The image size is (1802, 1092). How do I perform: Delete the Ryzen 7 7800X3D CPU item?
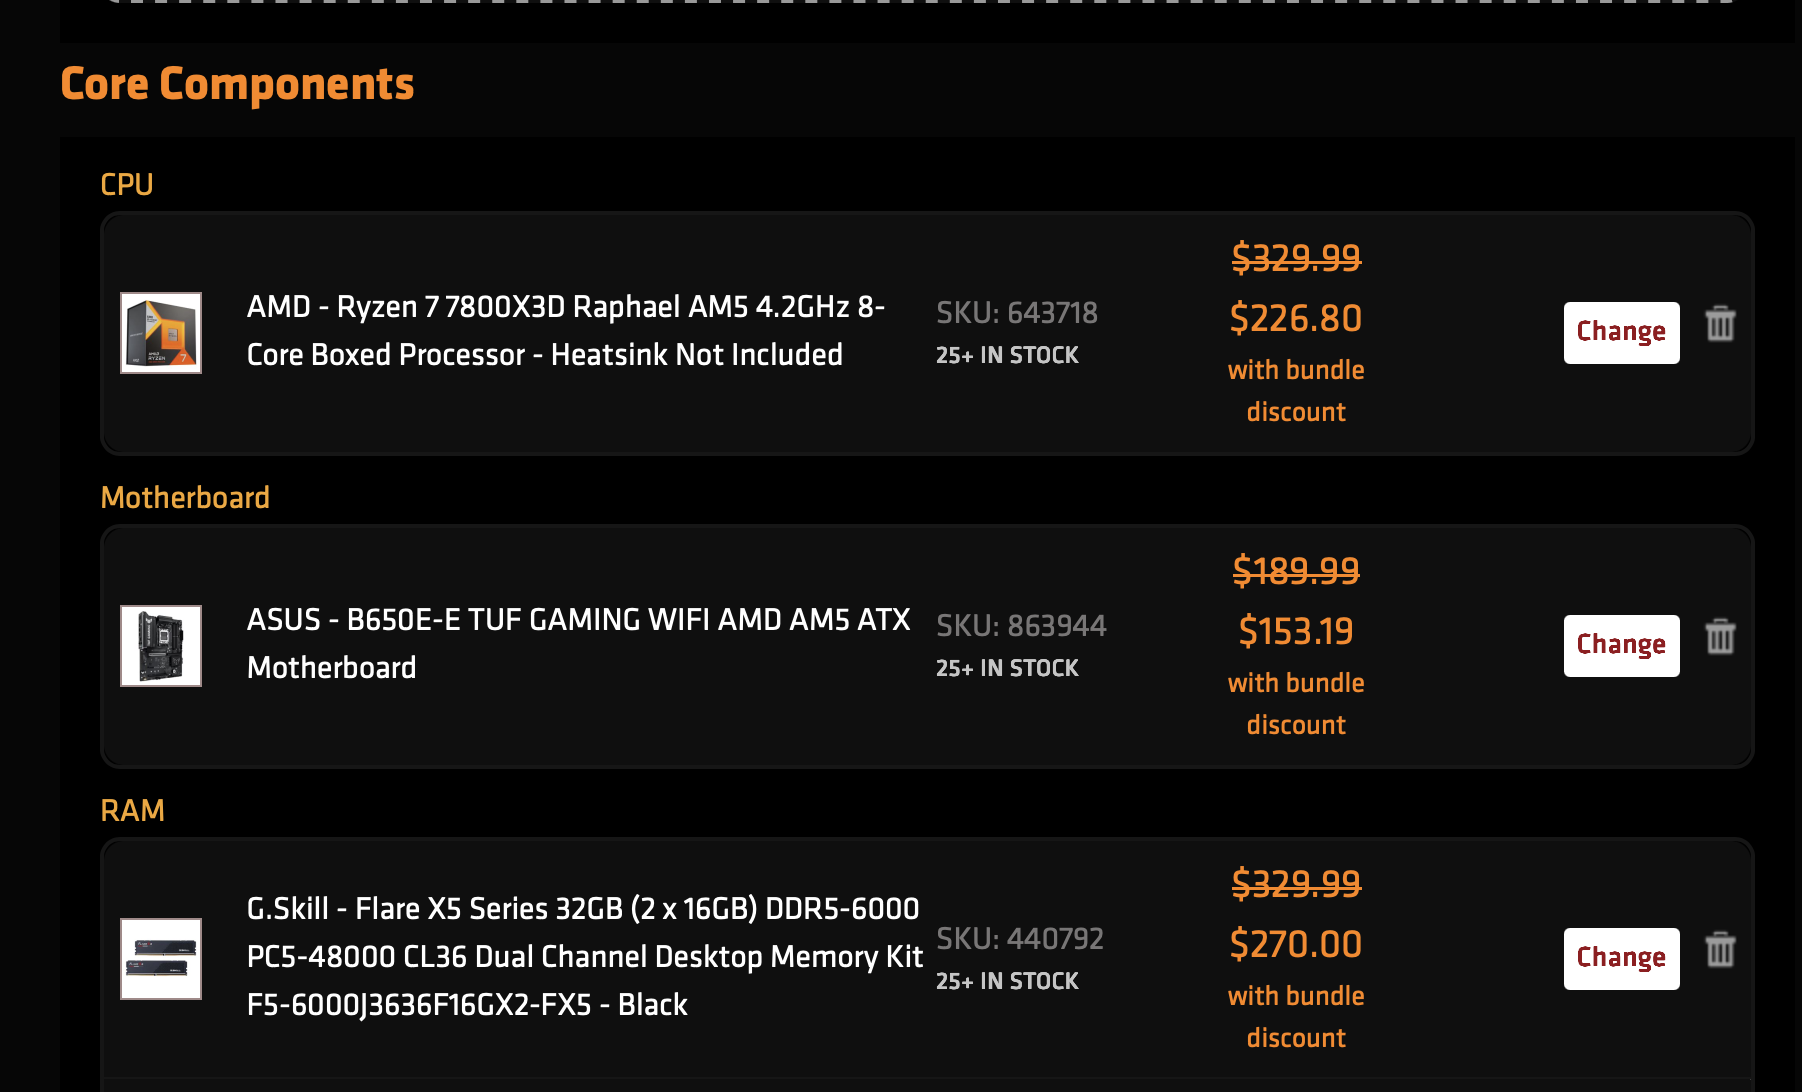pos(1720,324)
